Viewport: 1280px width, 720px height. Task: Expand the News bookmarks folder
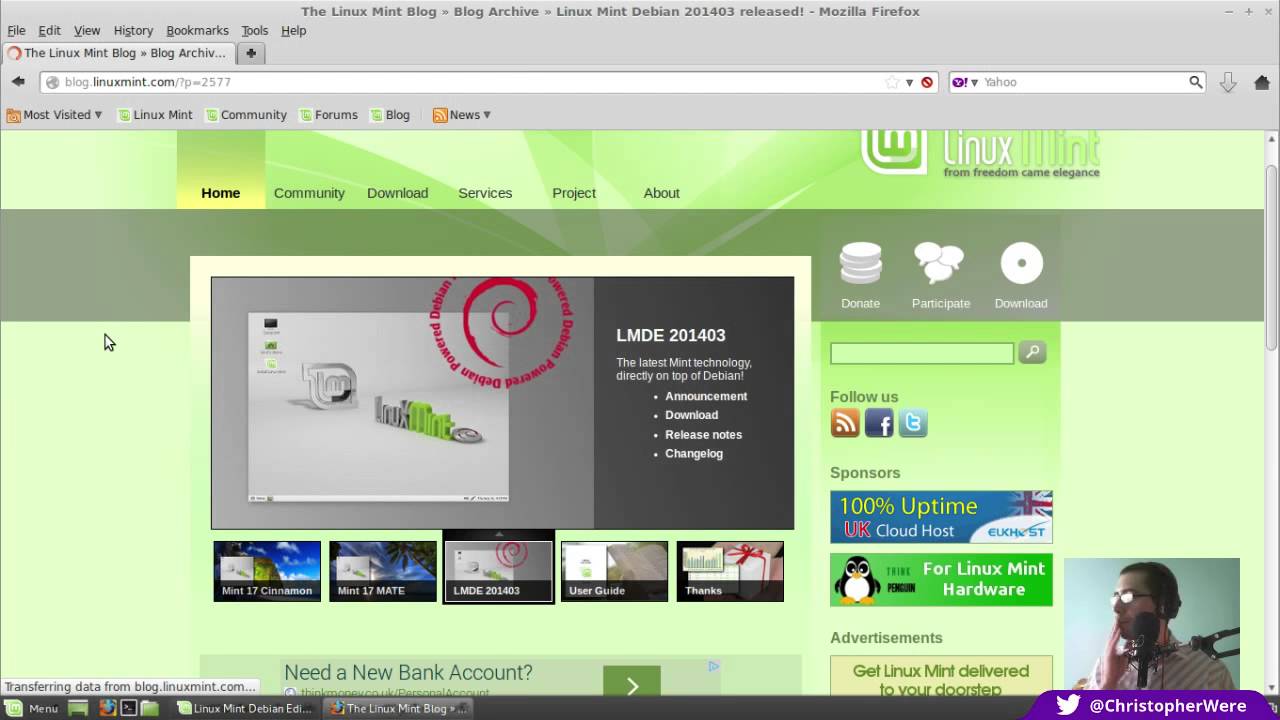pos(462,115)
